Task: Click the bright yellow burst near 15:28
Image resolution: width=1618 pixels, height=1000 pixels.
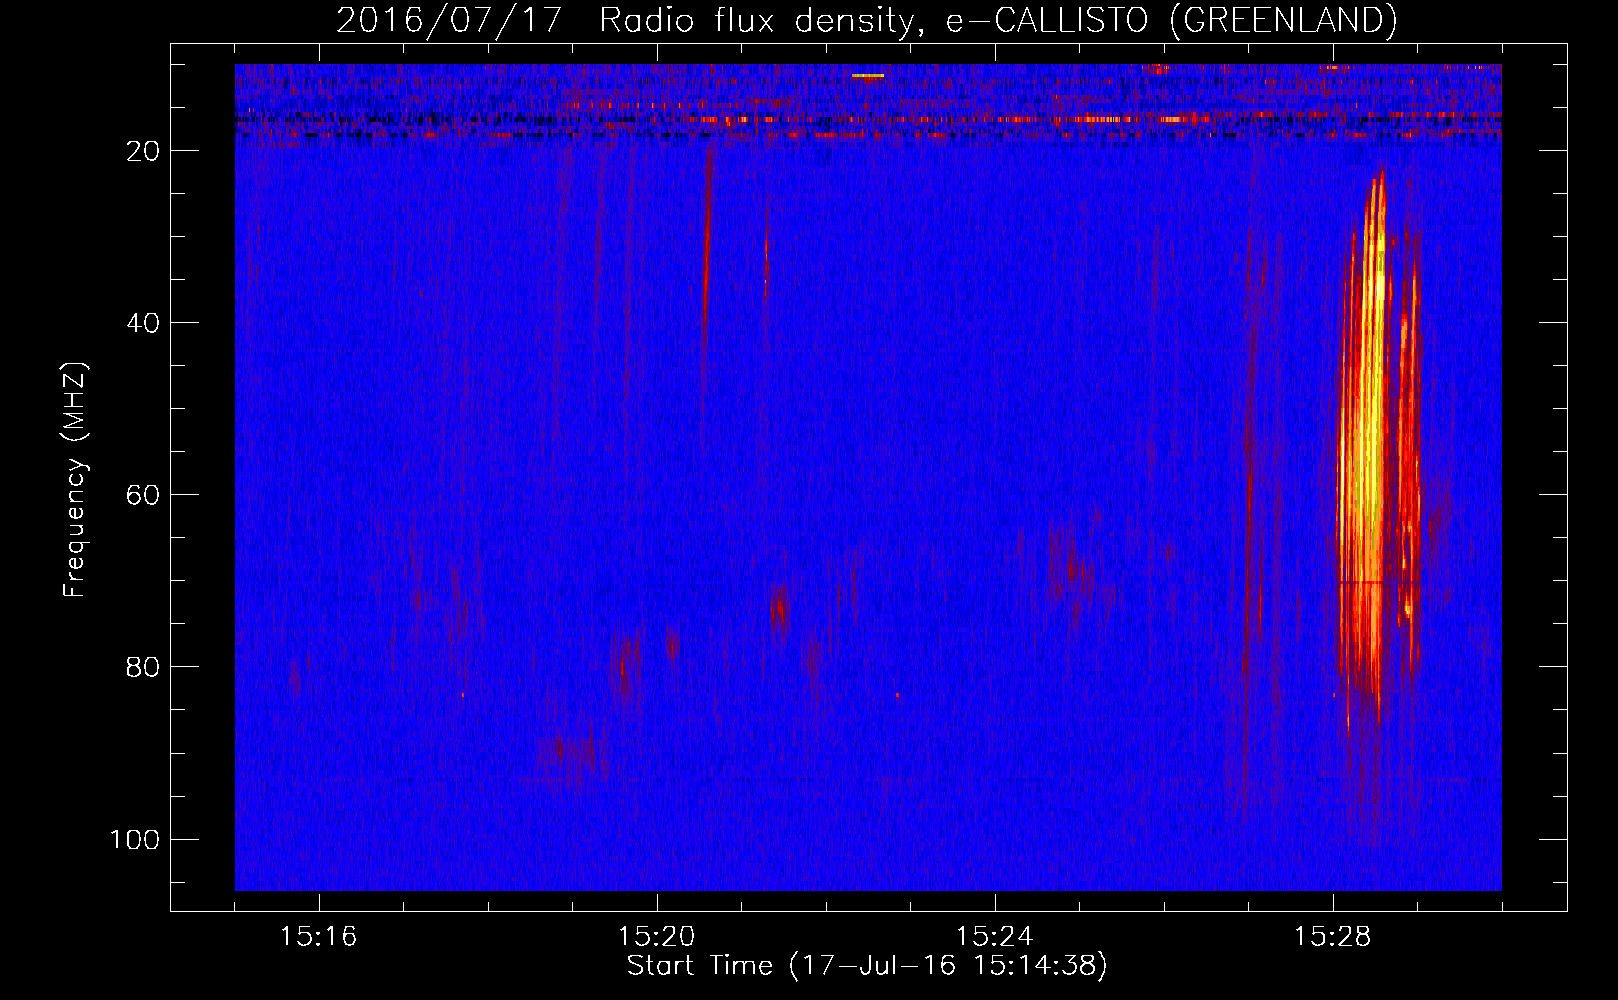Action: [1372, 440]
